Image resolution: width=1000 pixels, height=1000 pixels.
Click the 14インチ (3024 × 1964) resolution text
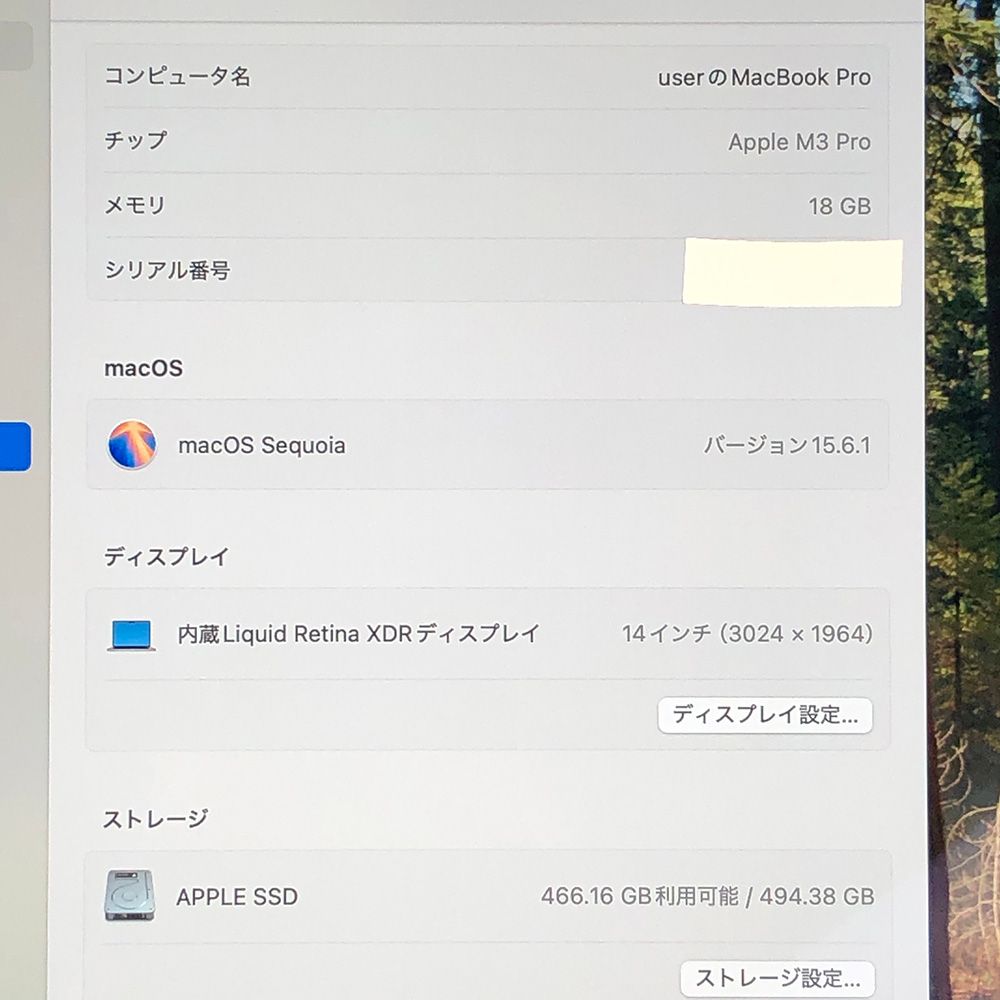point(747,634)
